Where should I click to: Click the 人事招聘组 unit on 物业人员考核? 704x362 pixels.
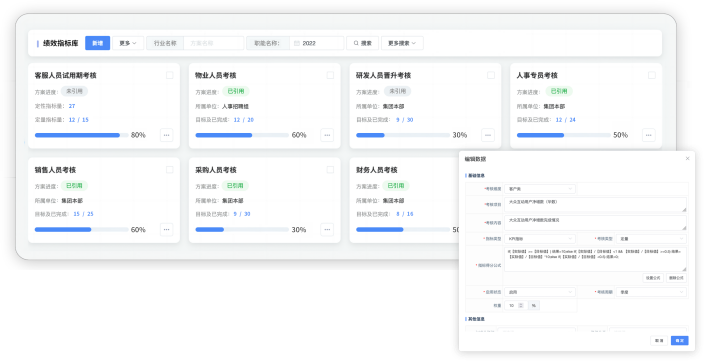[235, 106]
